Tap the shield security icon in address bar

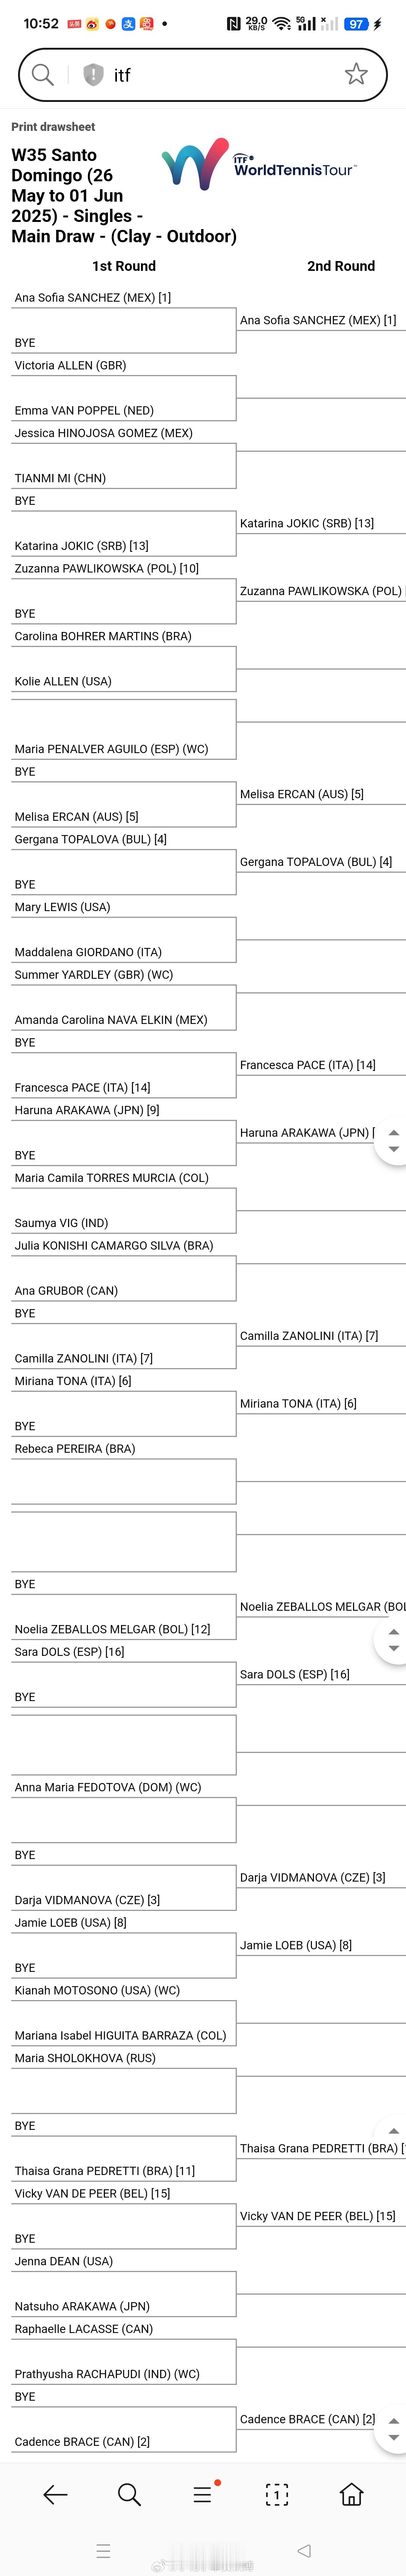click(x=93, y=74)
